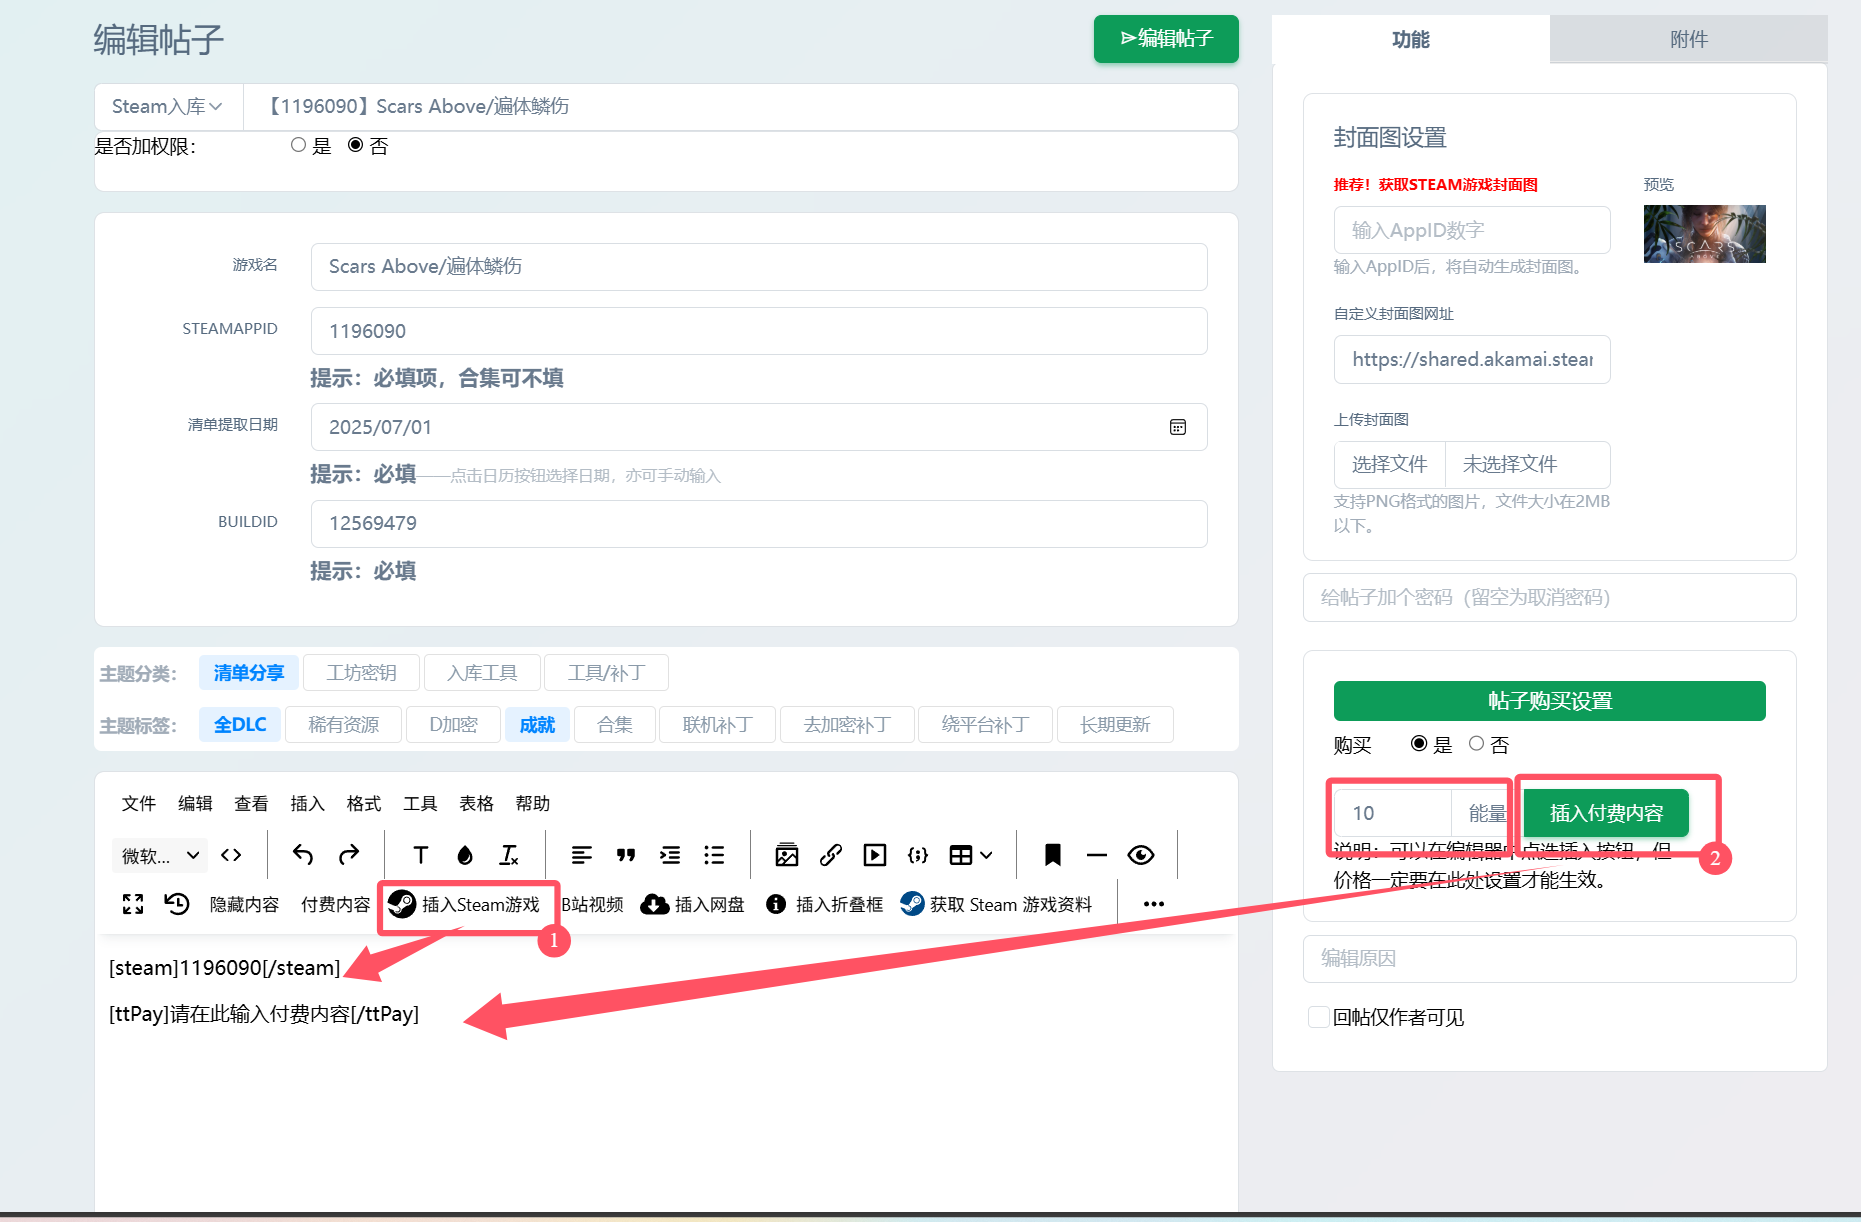The width and height of the screenshot is (1861, 1222).
Task: Open the Steam入库 category dropdown
Action: (167, 107)
